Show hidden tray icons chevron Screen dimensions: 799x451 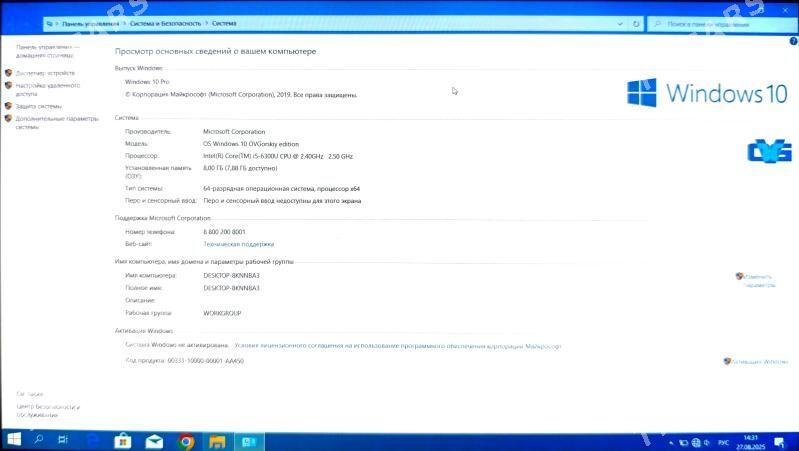pyautogui.click(x=672, y=443)
